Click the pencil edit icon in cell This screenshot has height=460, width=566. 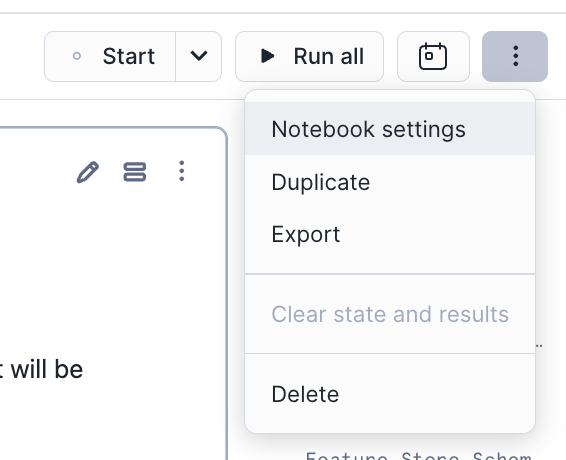(88, 172)
